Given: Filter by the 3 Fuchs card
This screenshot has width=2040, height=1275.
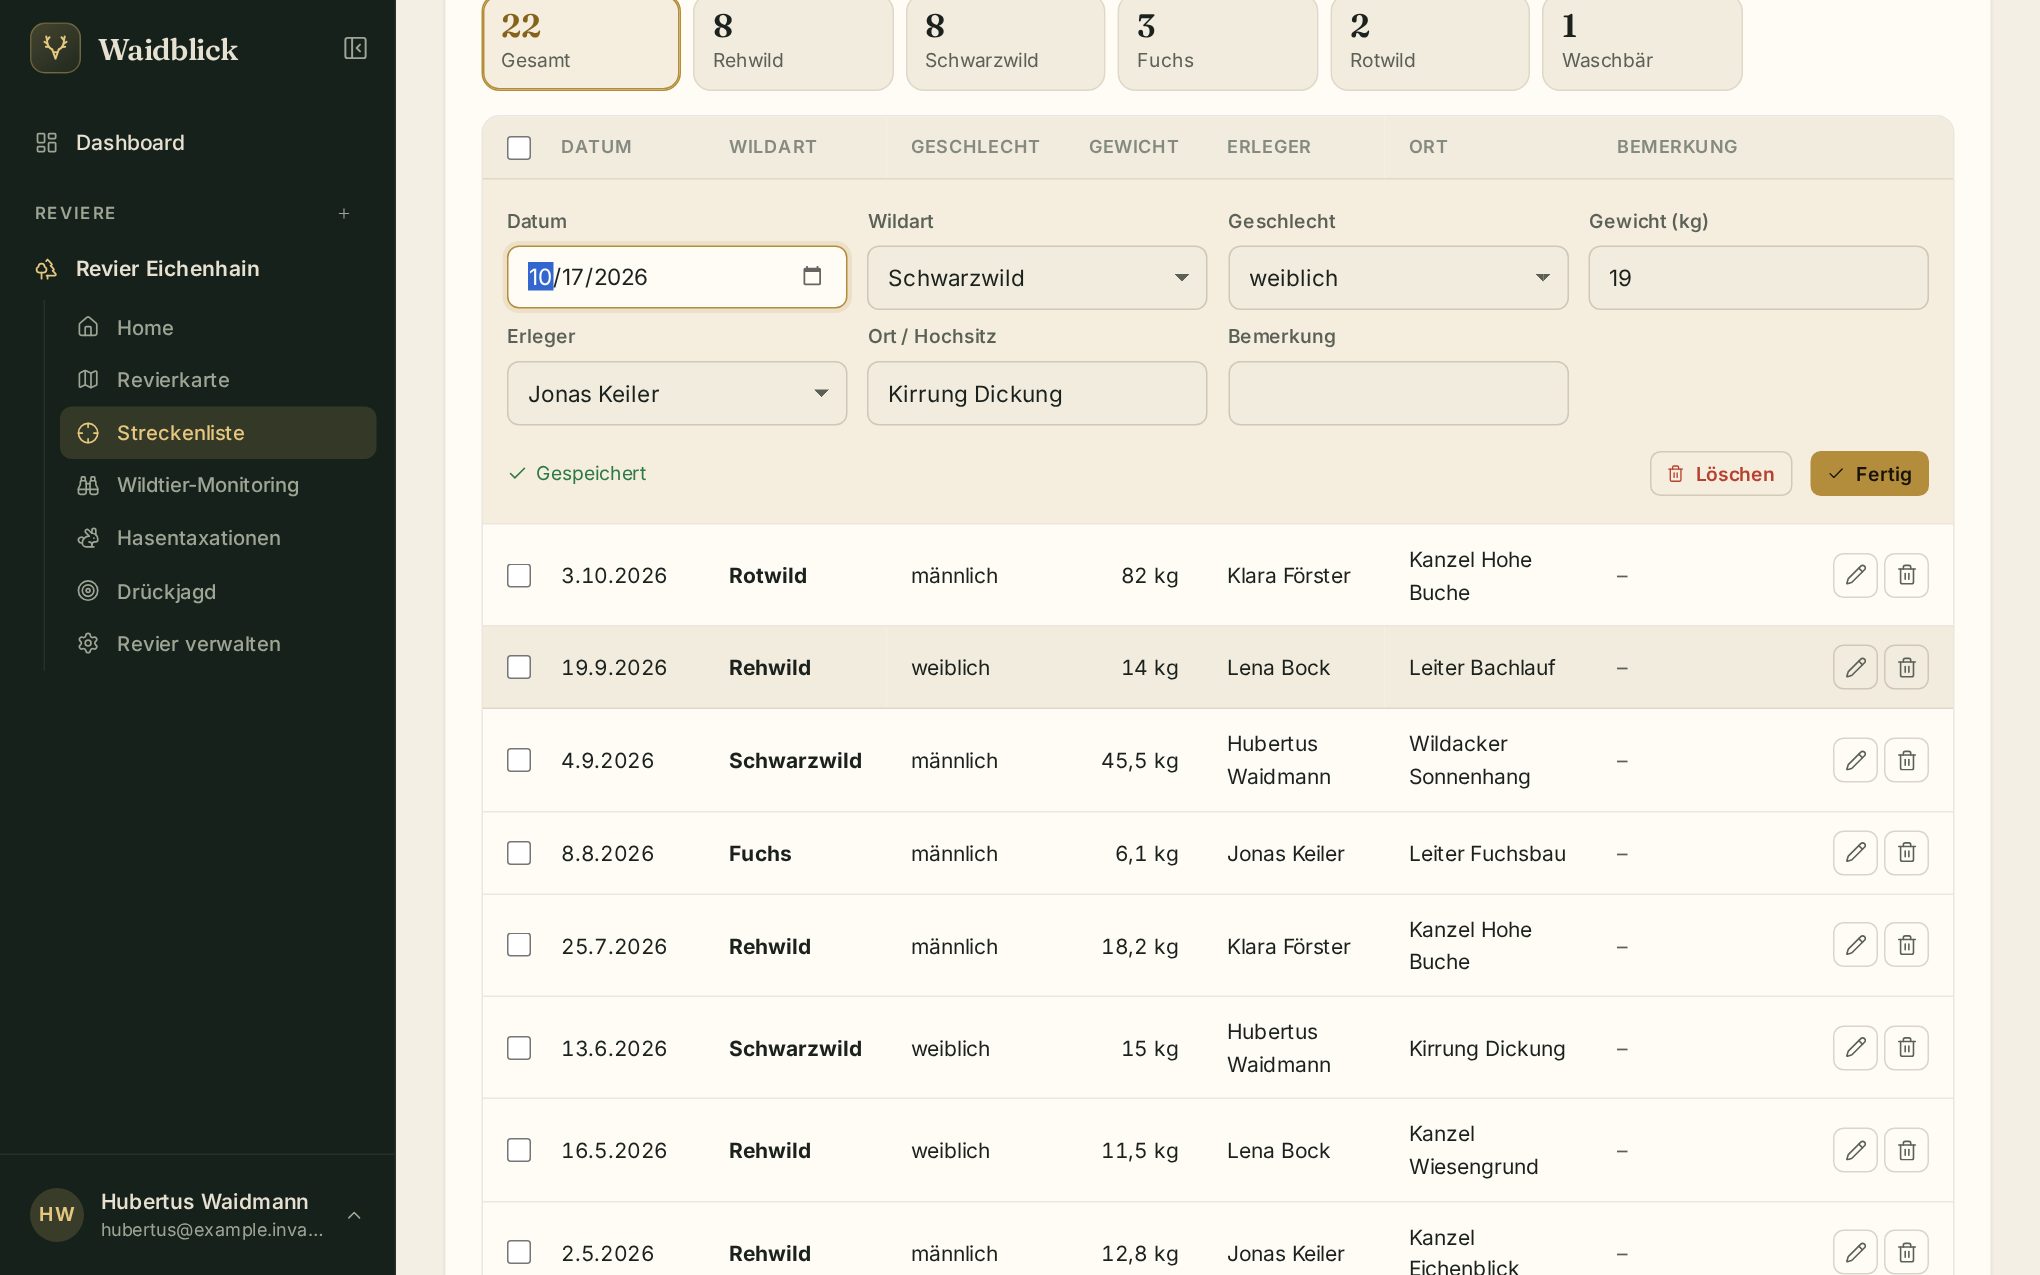Looking at the screenshot, I should [1217, 43].
